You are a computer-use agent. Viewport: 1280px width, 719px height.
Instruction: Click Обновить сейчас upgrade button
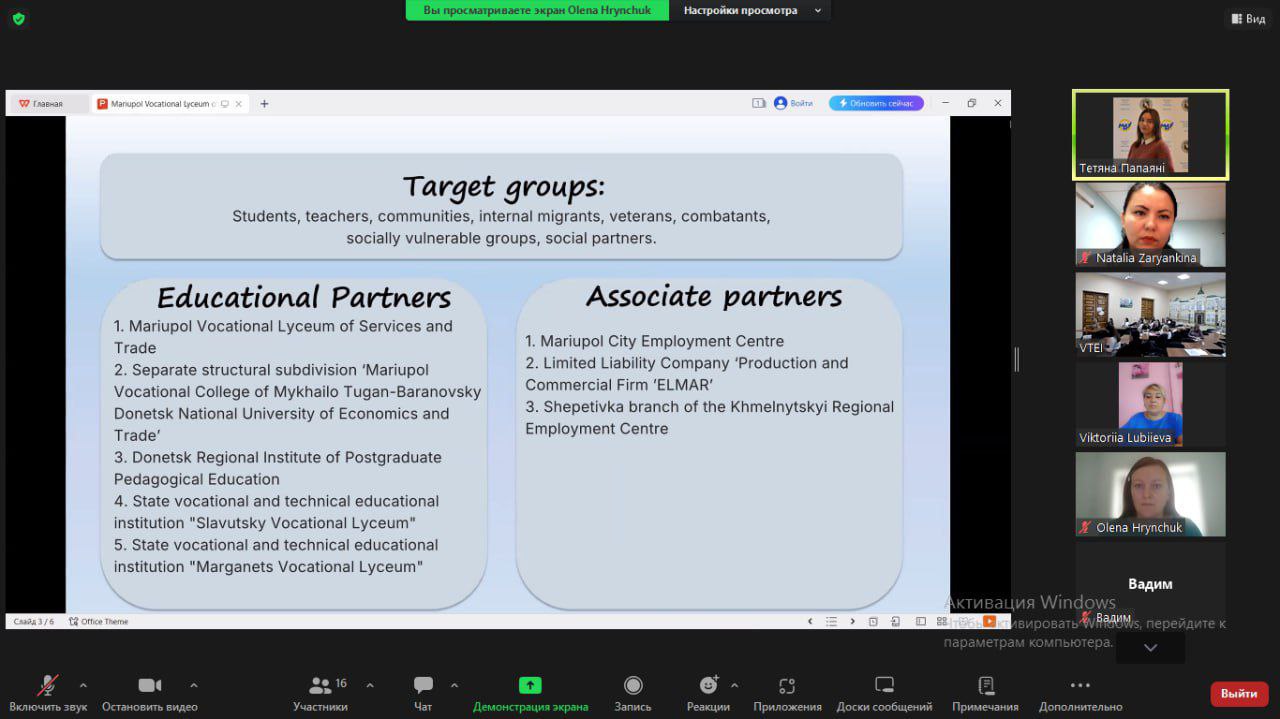click(x=876, y=103)
